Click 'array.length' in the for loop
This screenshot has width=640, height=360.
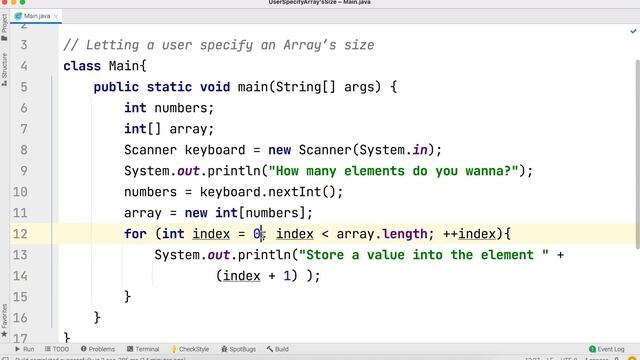pyautogui.click(x=382, y=234)
